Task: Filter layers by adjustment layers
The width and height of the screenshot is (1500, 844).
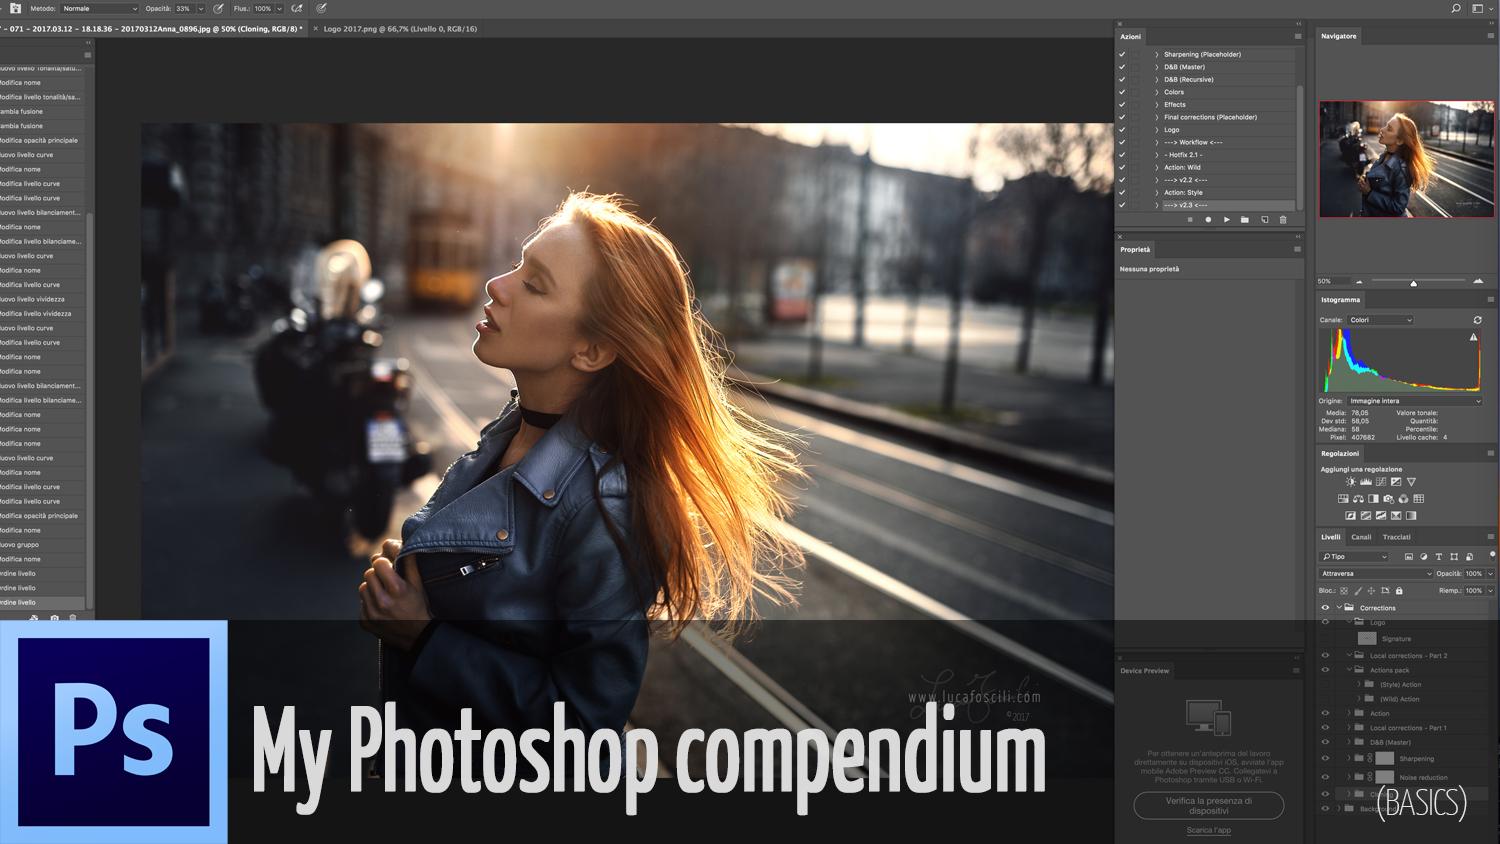Action: [1424, 557]
